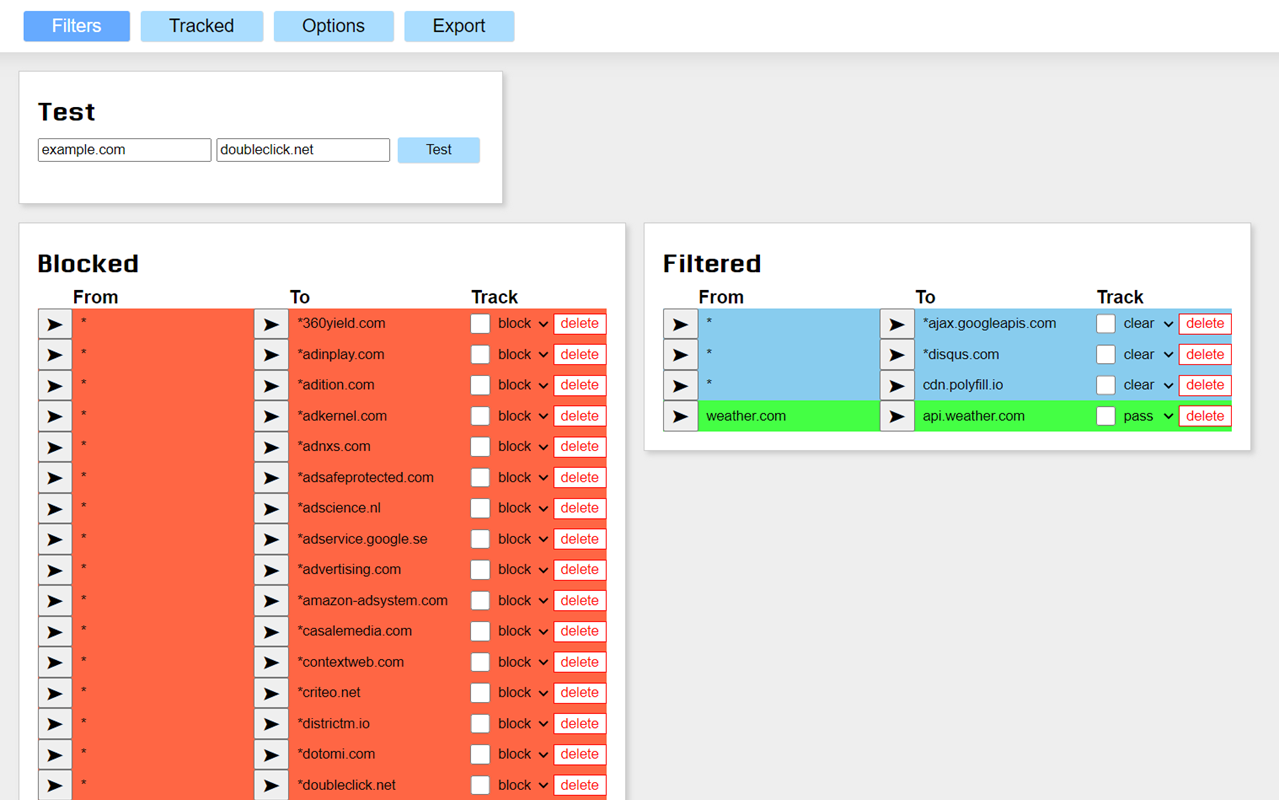This screenshot has height=800, width=1280.
Task: Remove the *districtm.io rule with delete
Action: [x=580, y=724]
